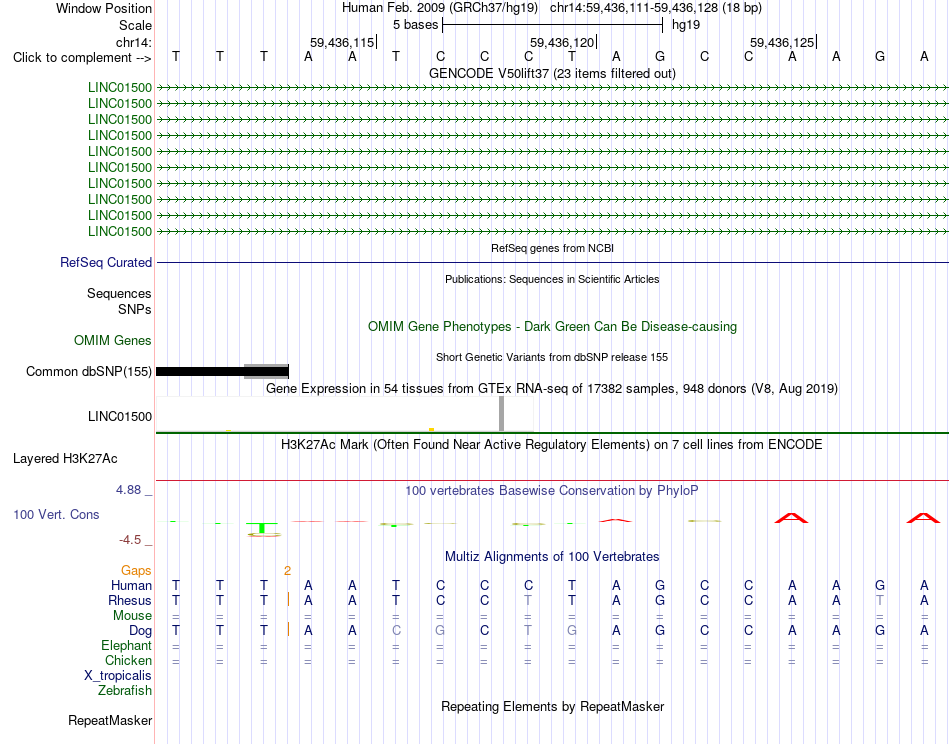Click the -4.5 PhyloP lower scale value
This screenshot has width=950, height=744.
[x=130, y=539]
